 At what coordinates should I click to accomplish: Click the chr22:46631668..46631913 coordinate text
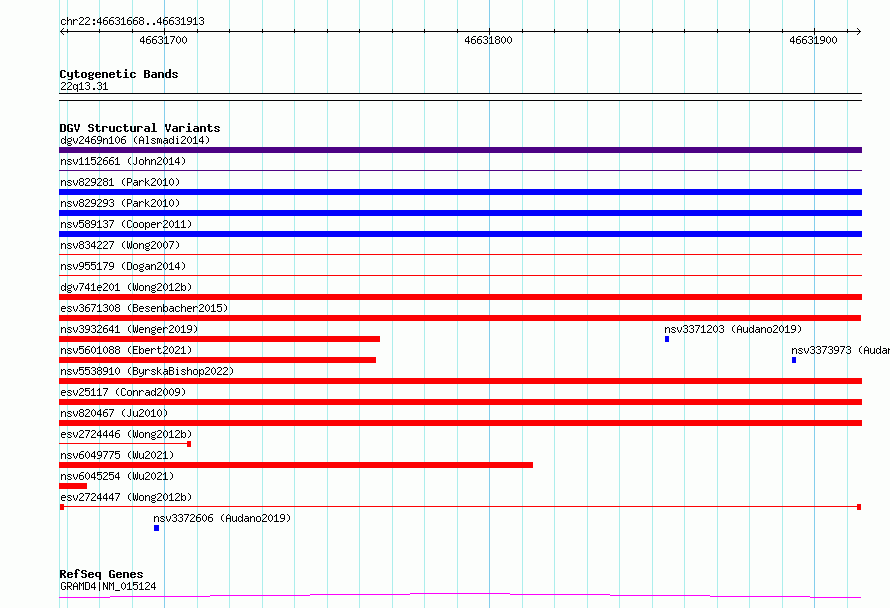point(132,21)
